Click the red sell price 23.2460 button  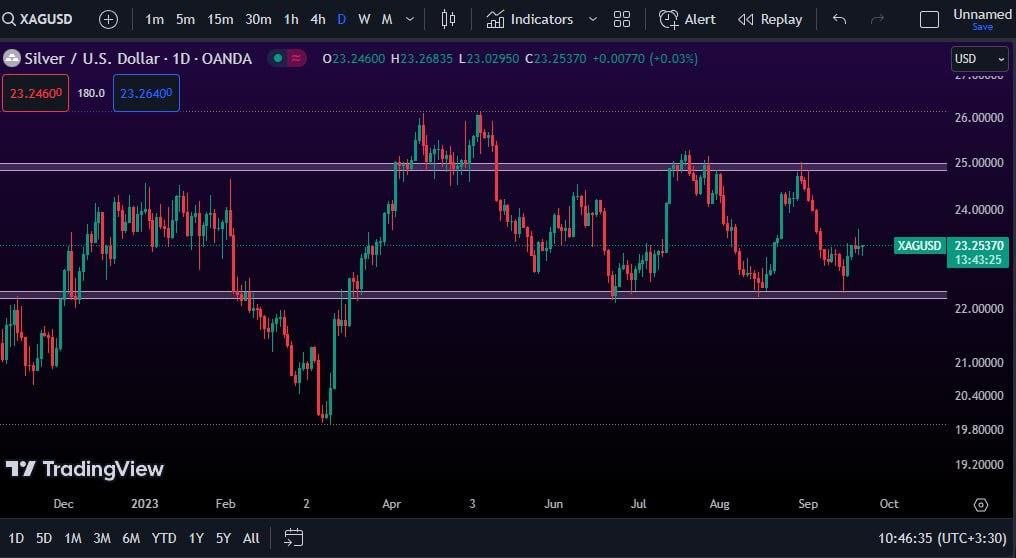point(35,93)
